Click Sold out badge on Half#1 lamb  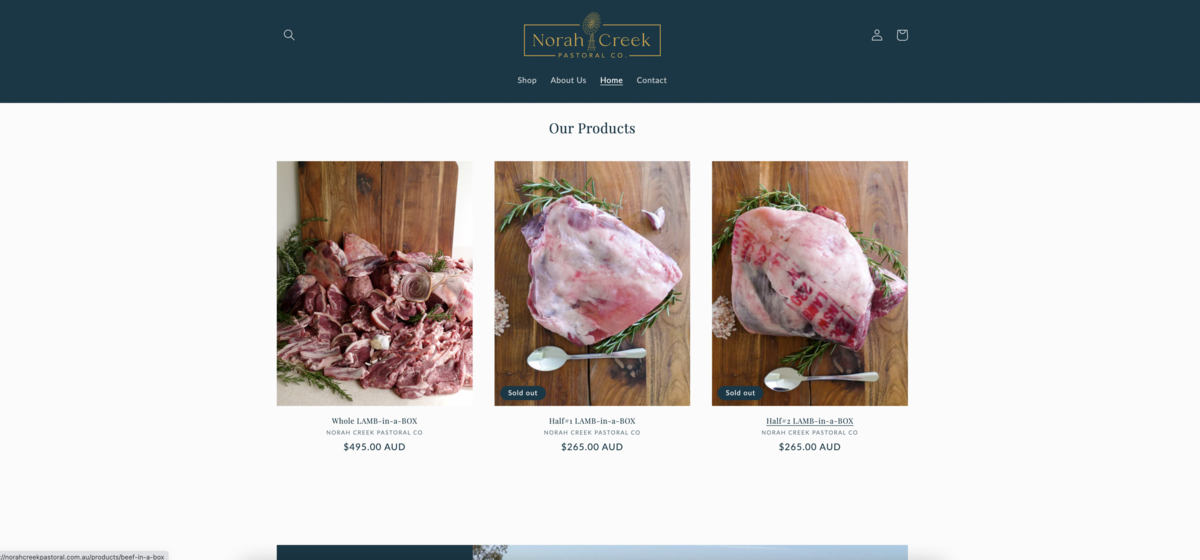522,393
